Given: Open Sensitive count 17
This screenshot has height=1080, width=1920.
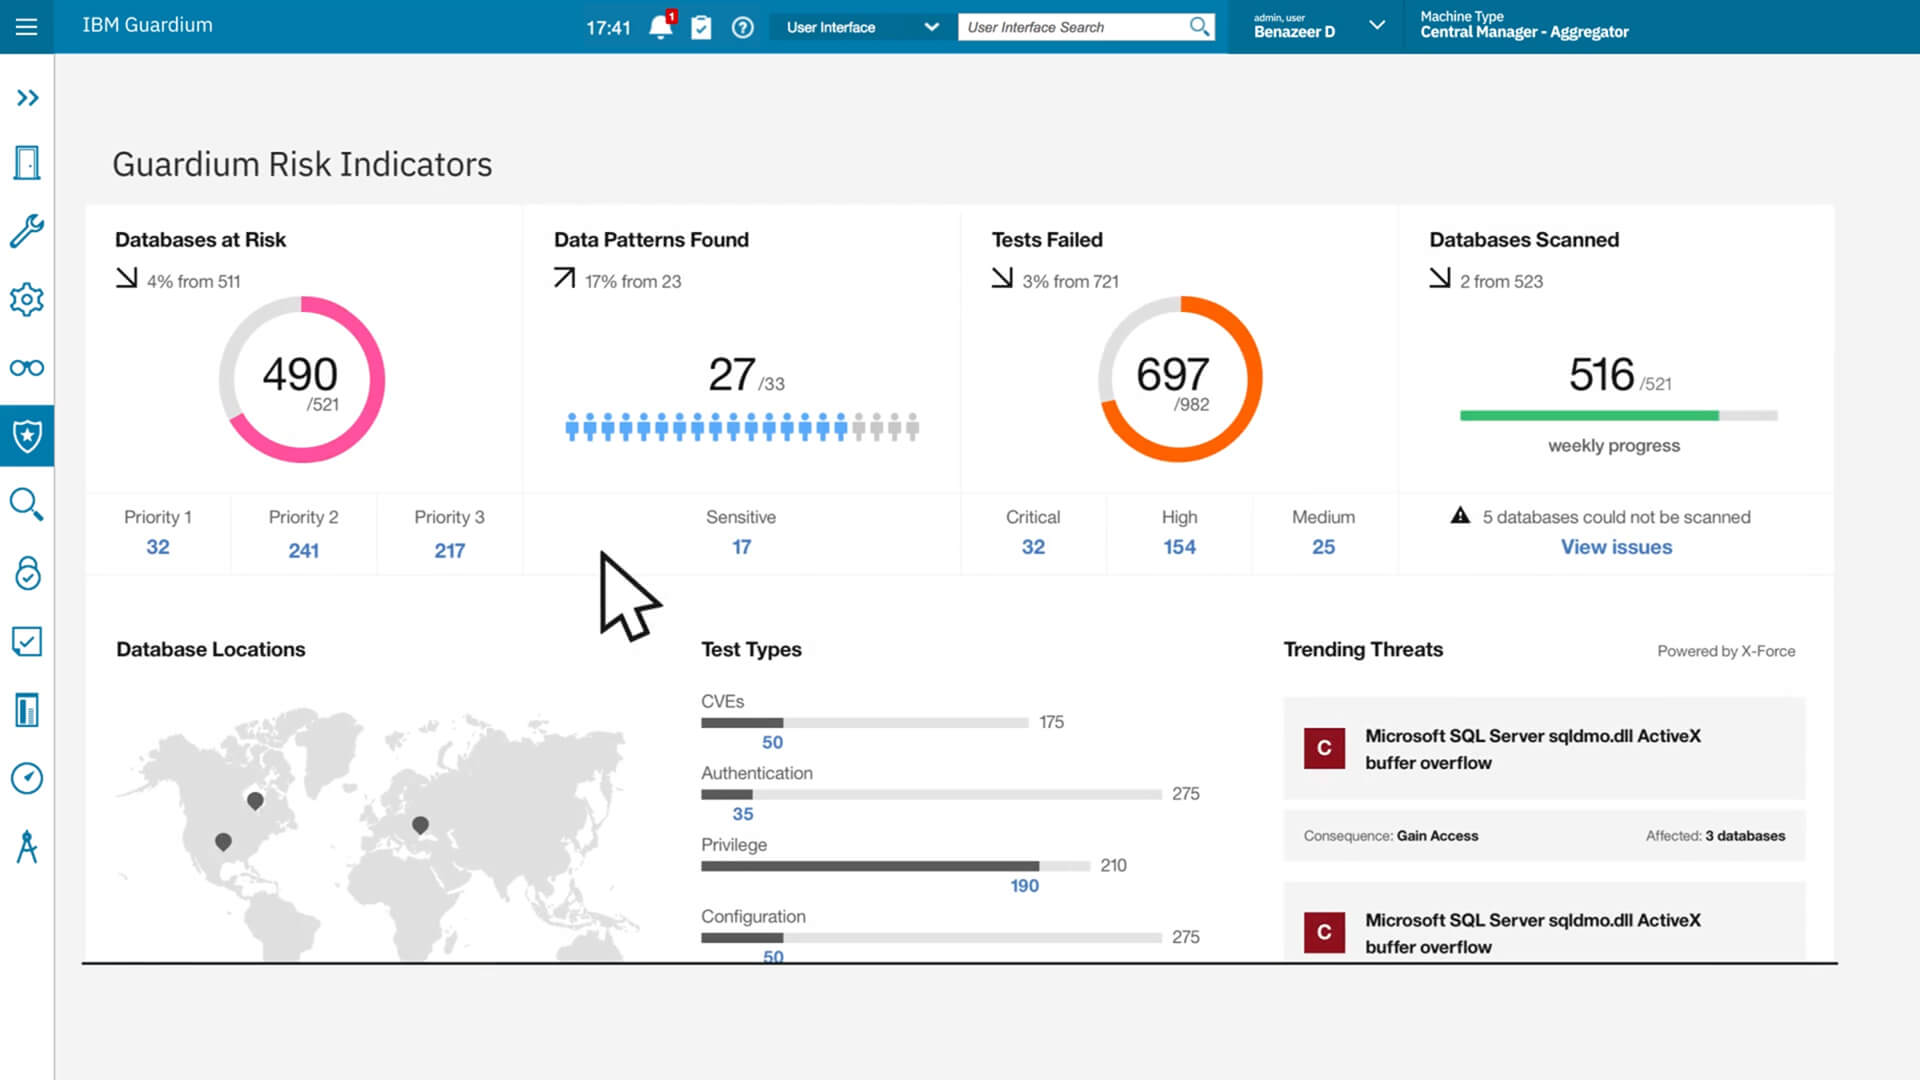Looking at the screenshot, I should (741, 547).
